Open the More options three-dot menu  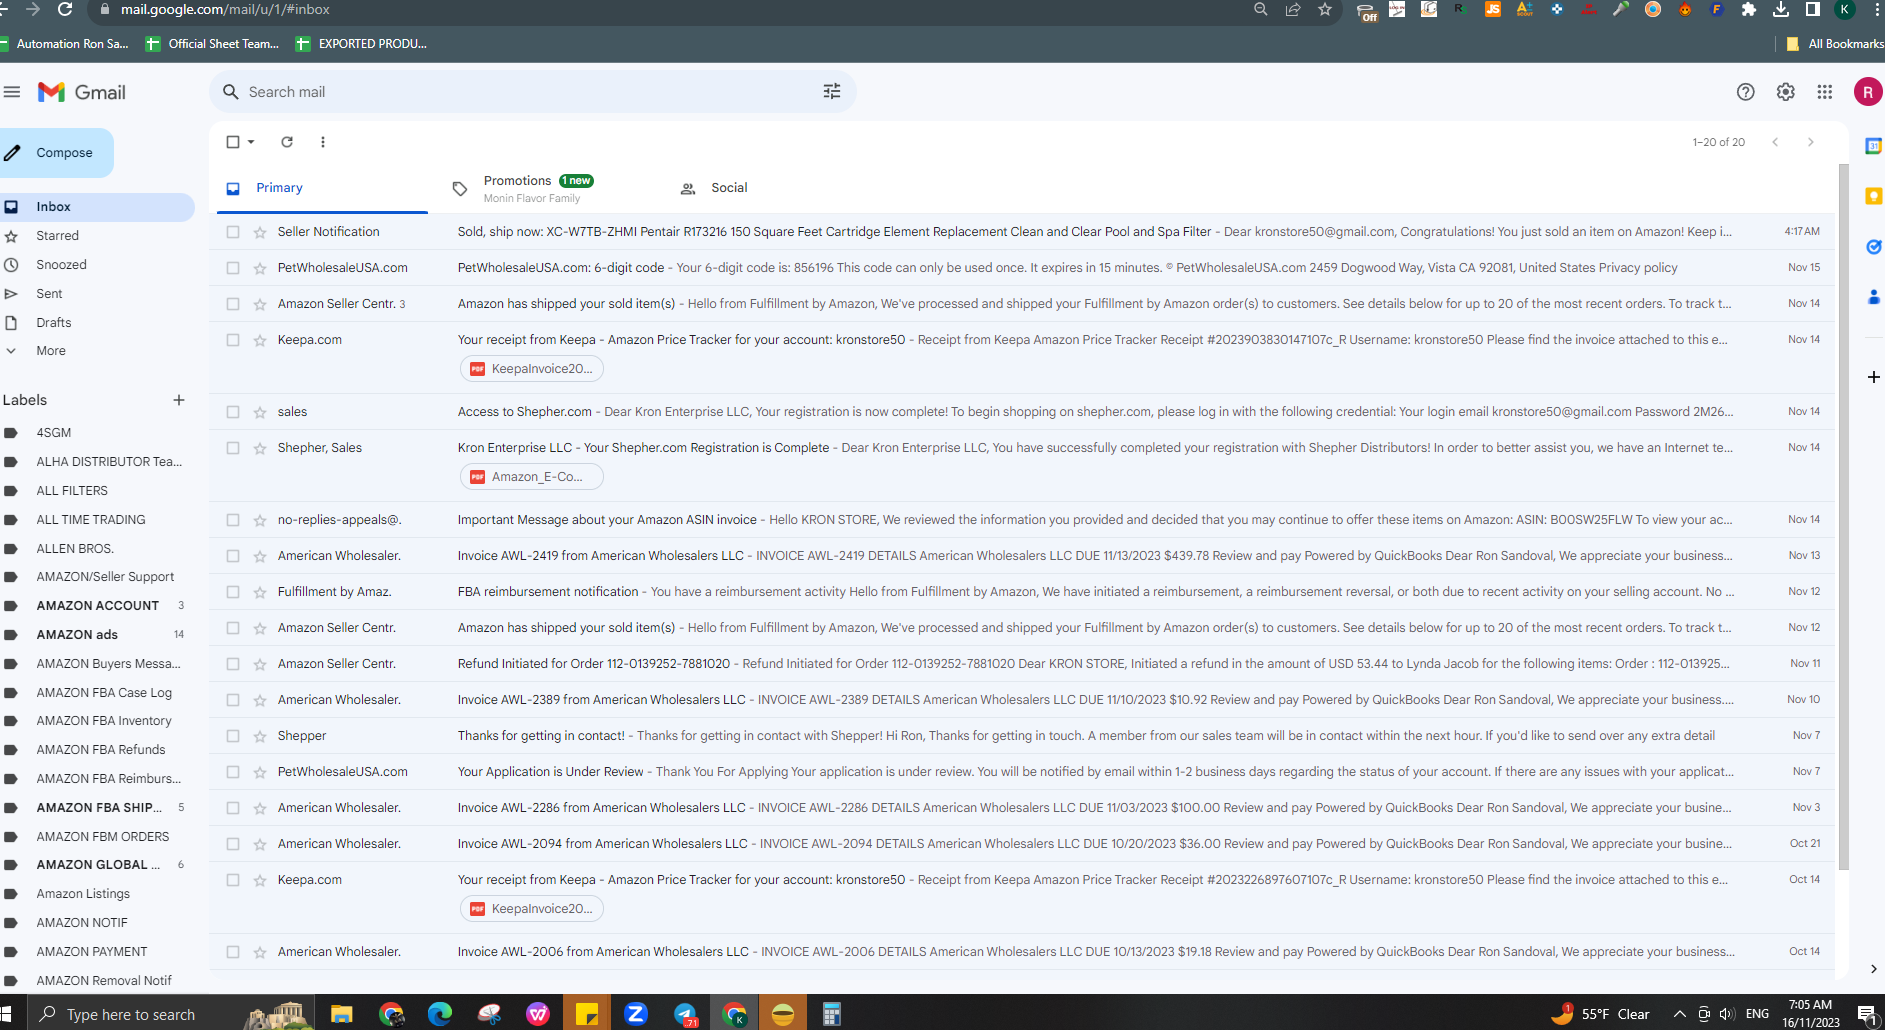323,142
